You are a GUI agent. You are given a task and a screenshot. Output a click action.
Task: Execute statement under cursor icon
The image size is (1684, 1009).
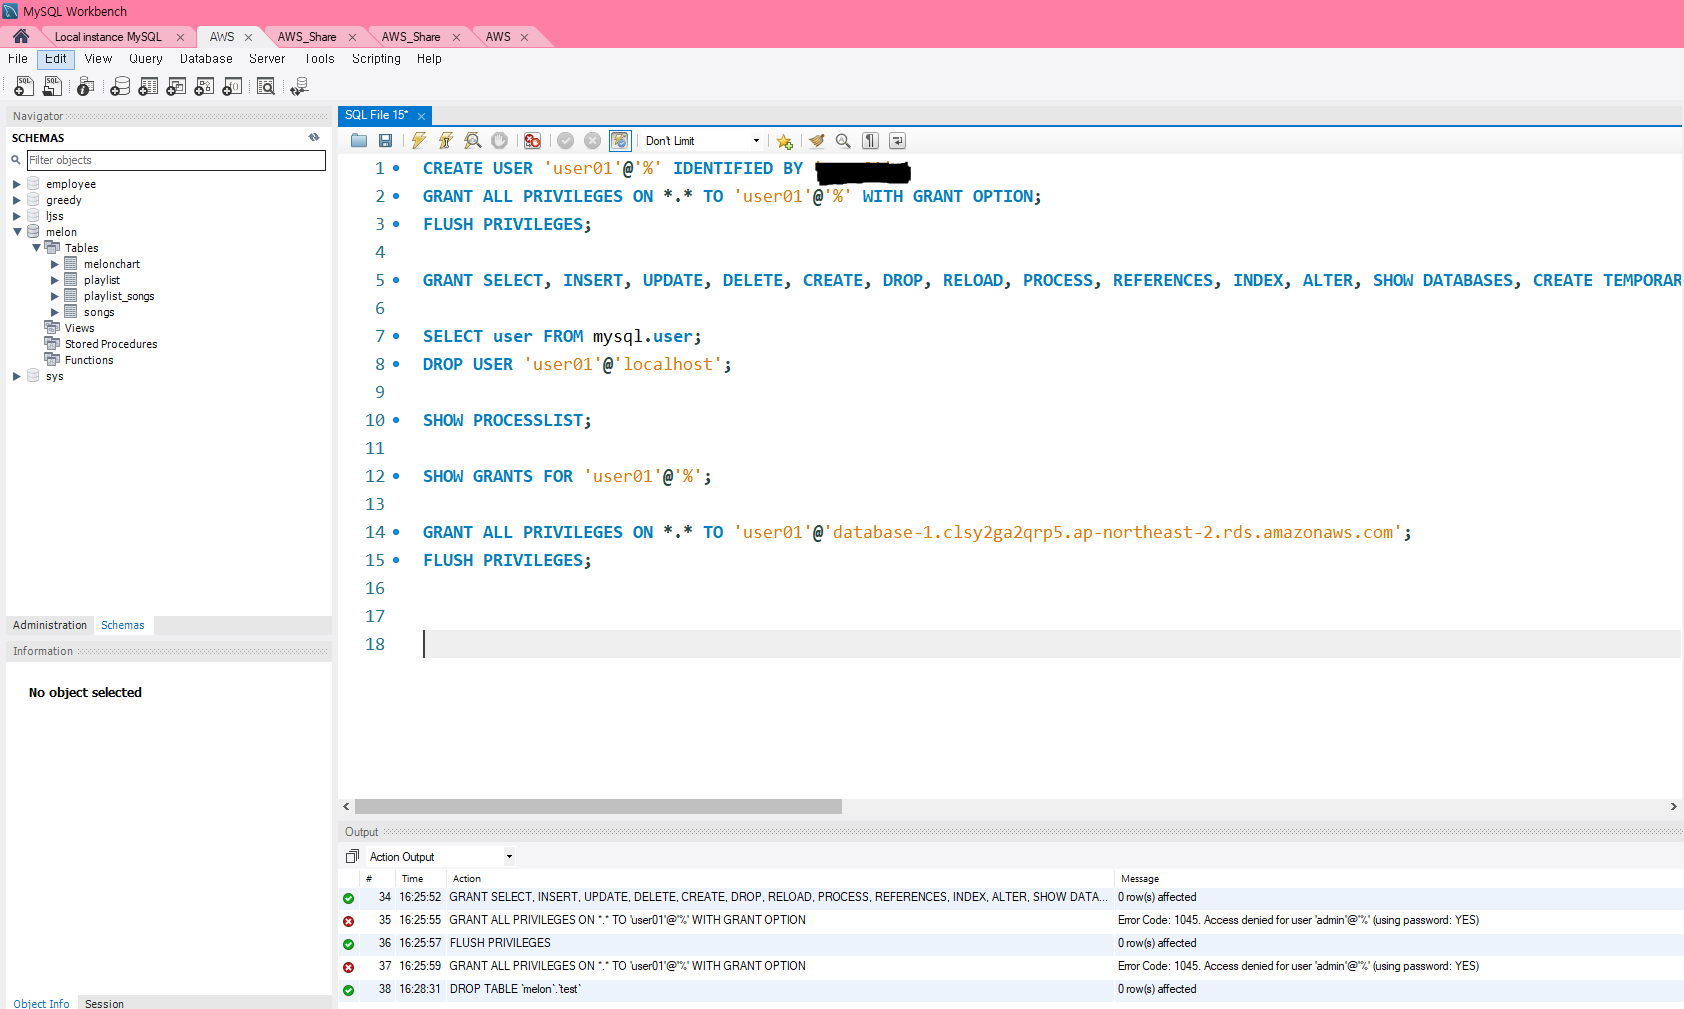(446, 141)
